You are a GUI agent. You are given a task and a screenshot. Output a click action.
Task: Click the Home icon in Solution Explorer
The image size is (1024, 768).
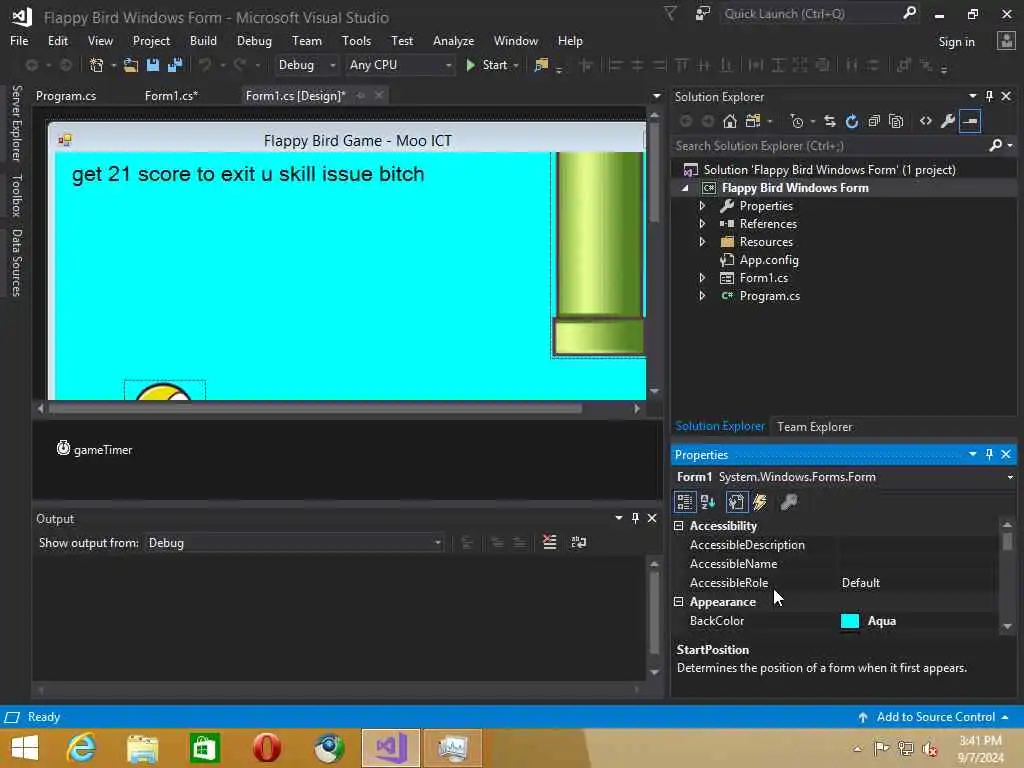click(x=730, y=121)
